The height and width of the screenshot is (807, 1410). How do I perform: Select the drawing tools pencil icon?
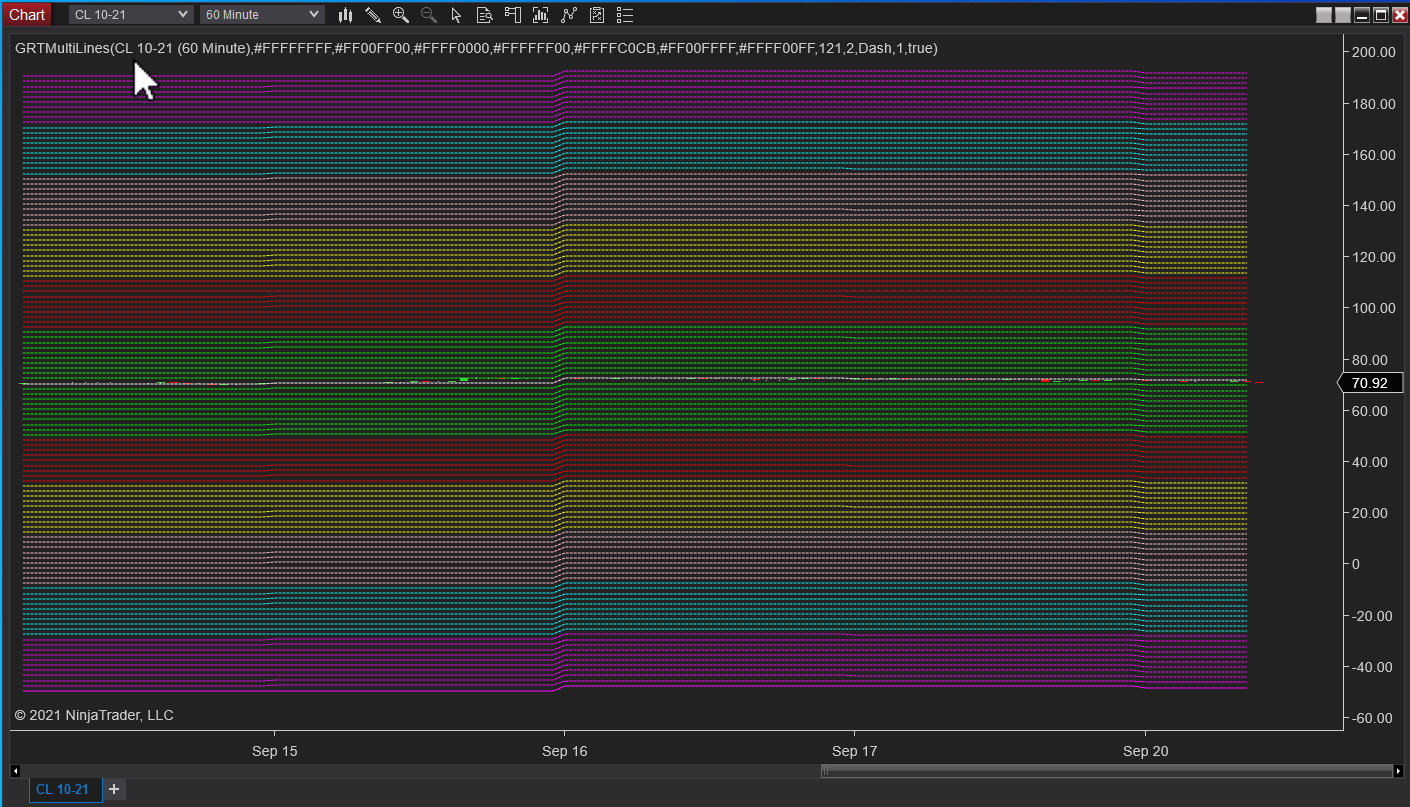(x=373, y=15)
